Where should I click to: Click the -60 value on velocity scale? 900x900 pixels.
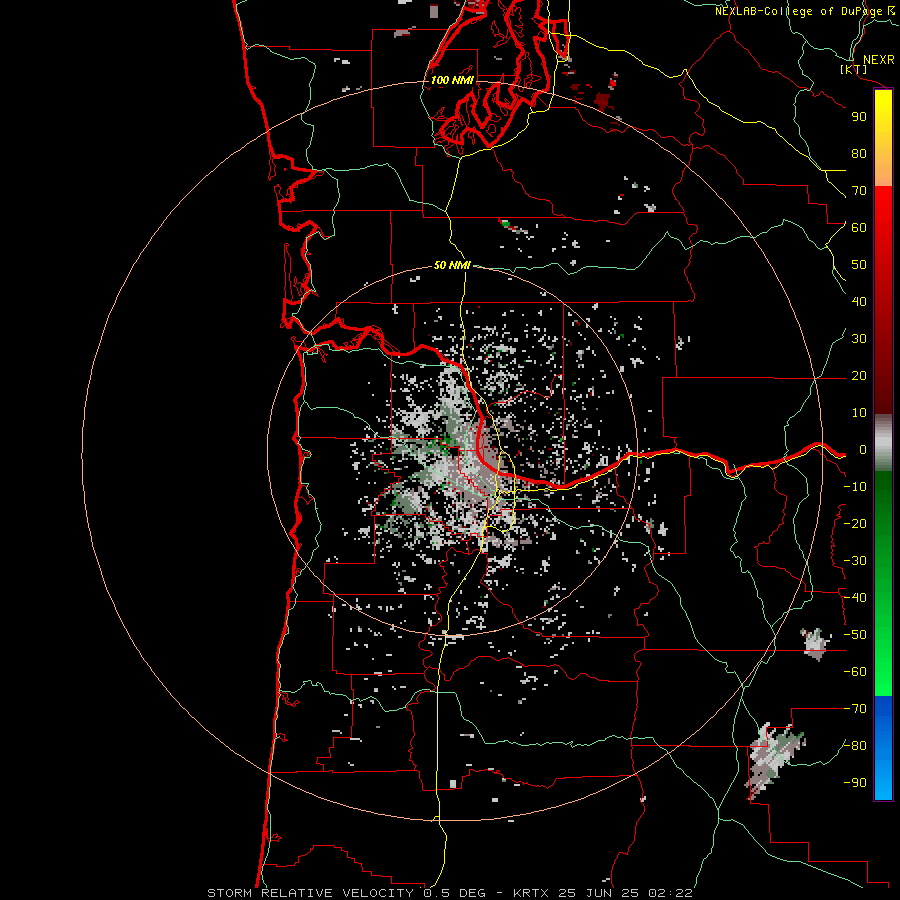point(855,672)
